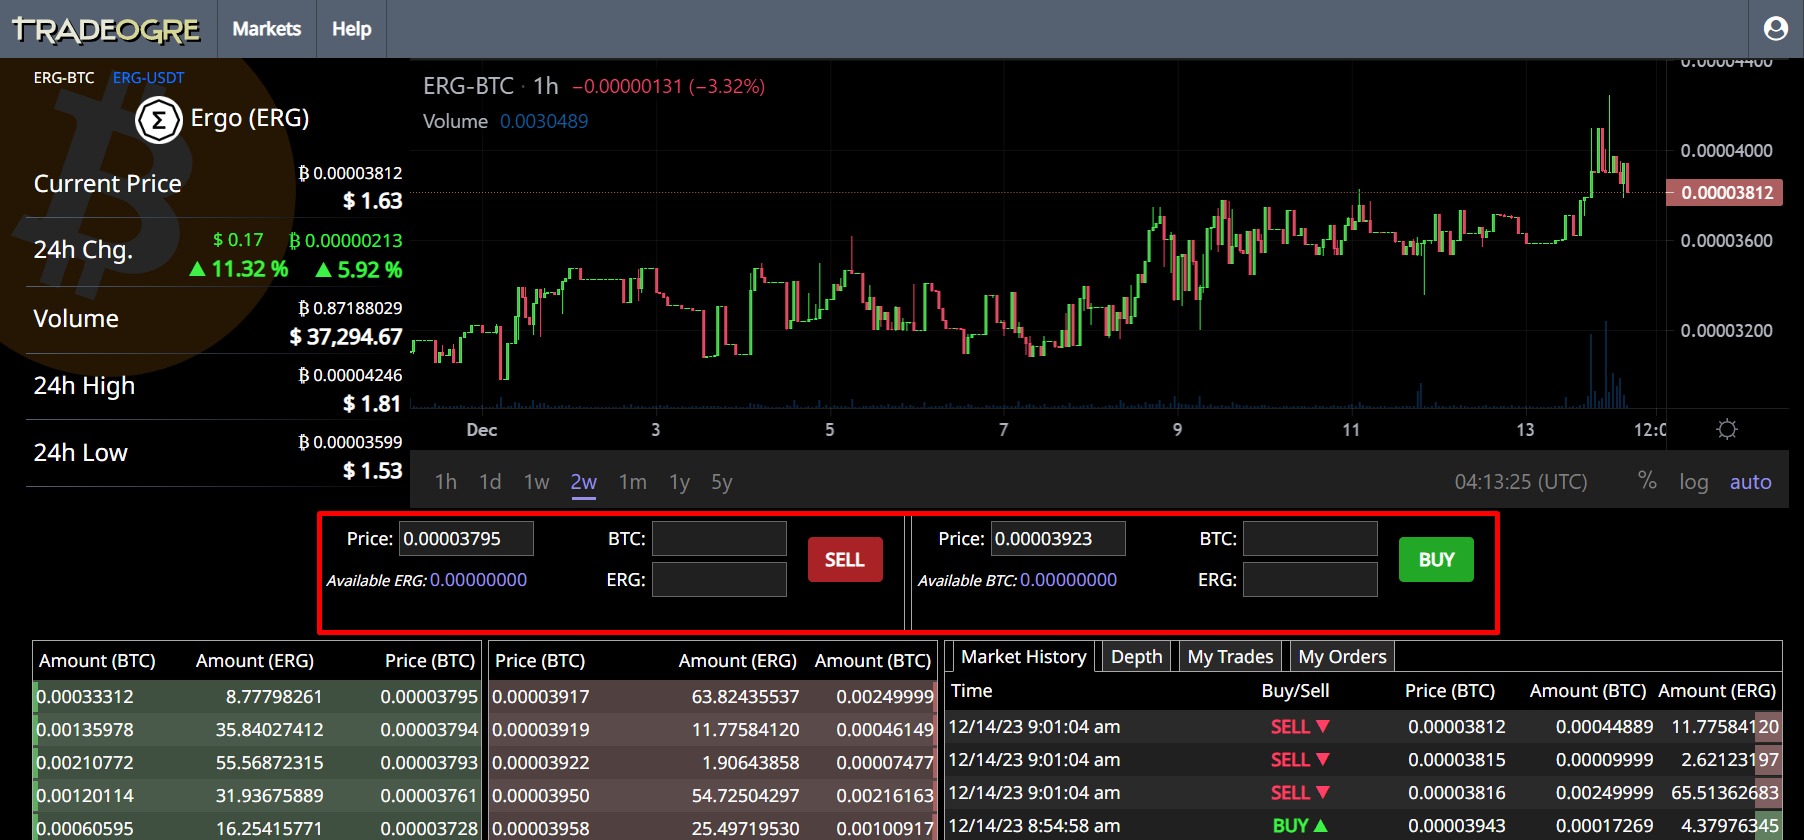The width and height of the screenshot is (1804, 840).
Task: Toggle log scale on chart
Action: tap(1693, 482)
